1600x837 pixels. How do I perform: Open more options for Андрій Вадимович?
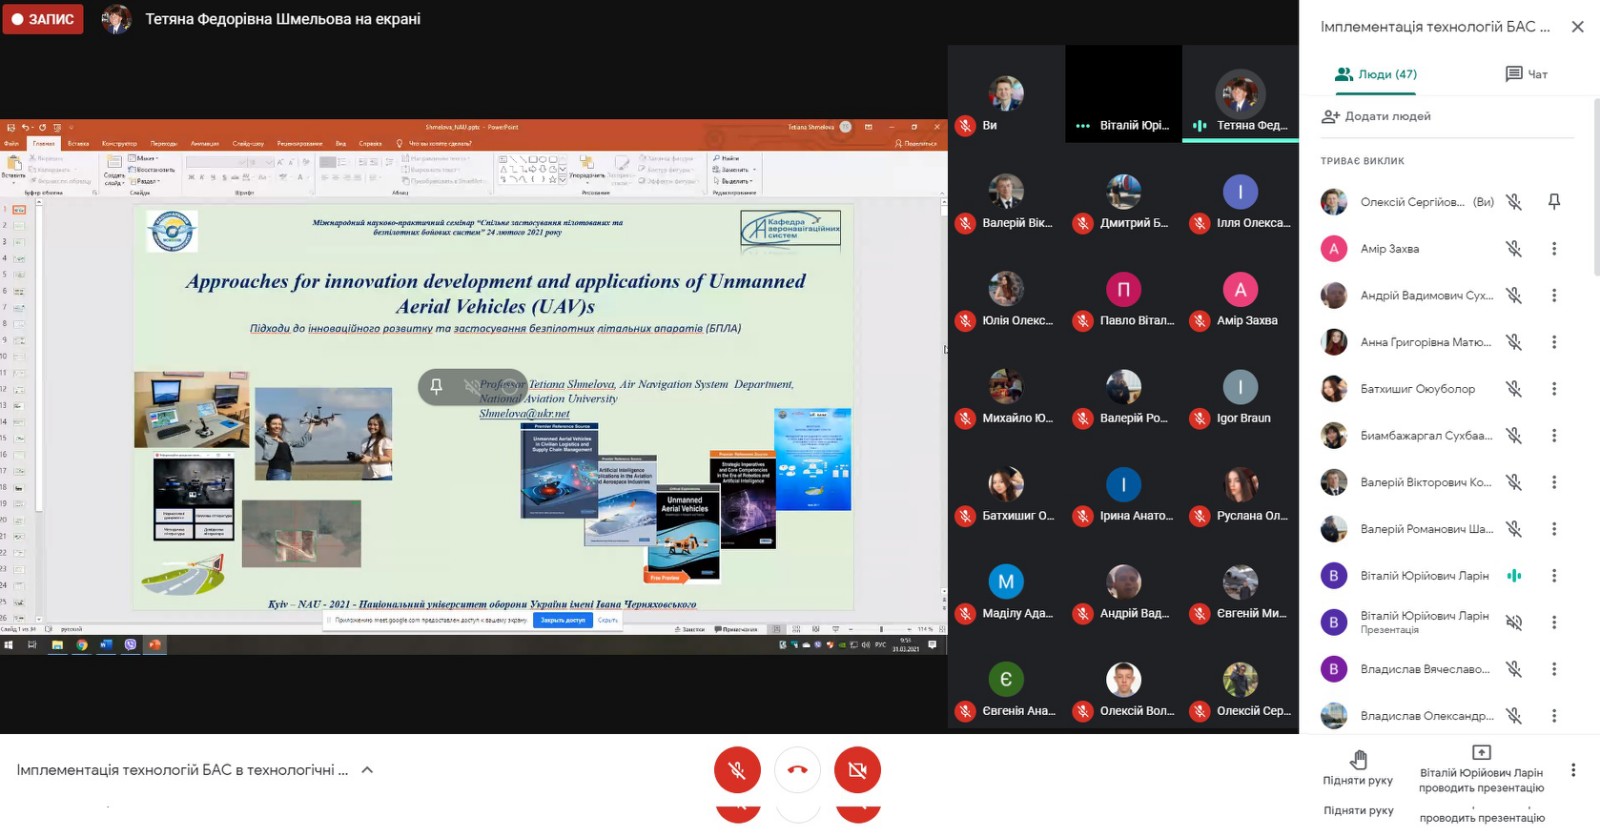pyautogui.click(x=1554, y=295)
